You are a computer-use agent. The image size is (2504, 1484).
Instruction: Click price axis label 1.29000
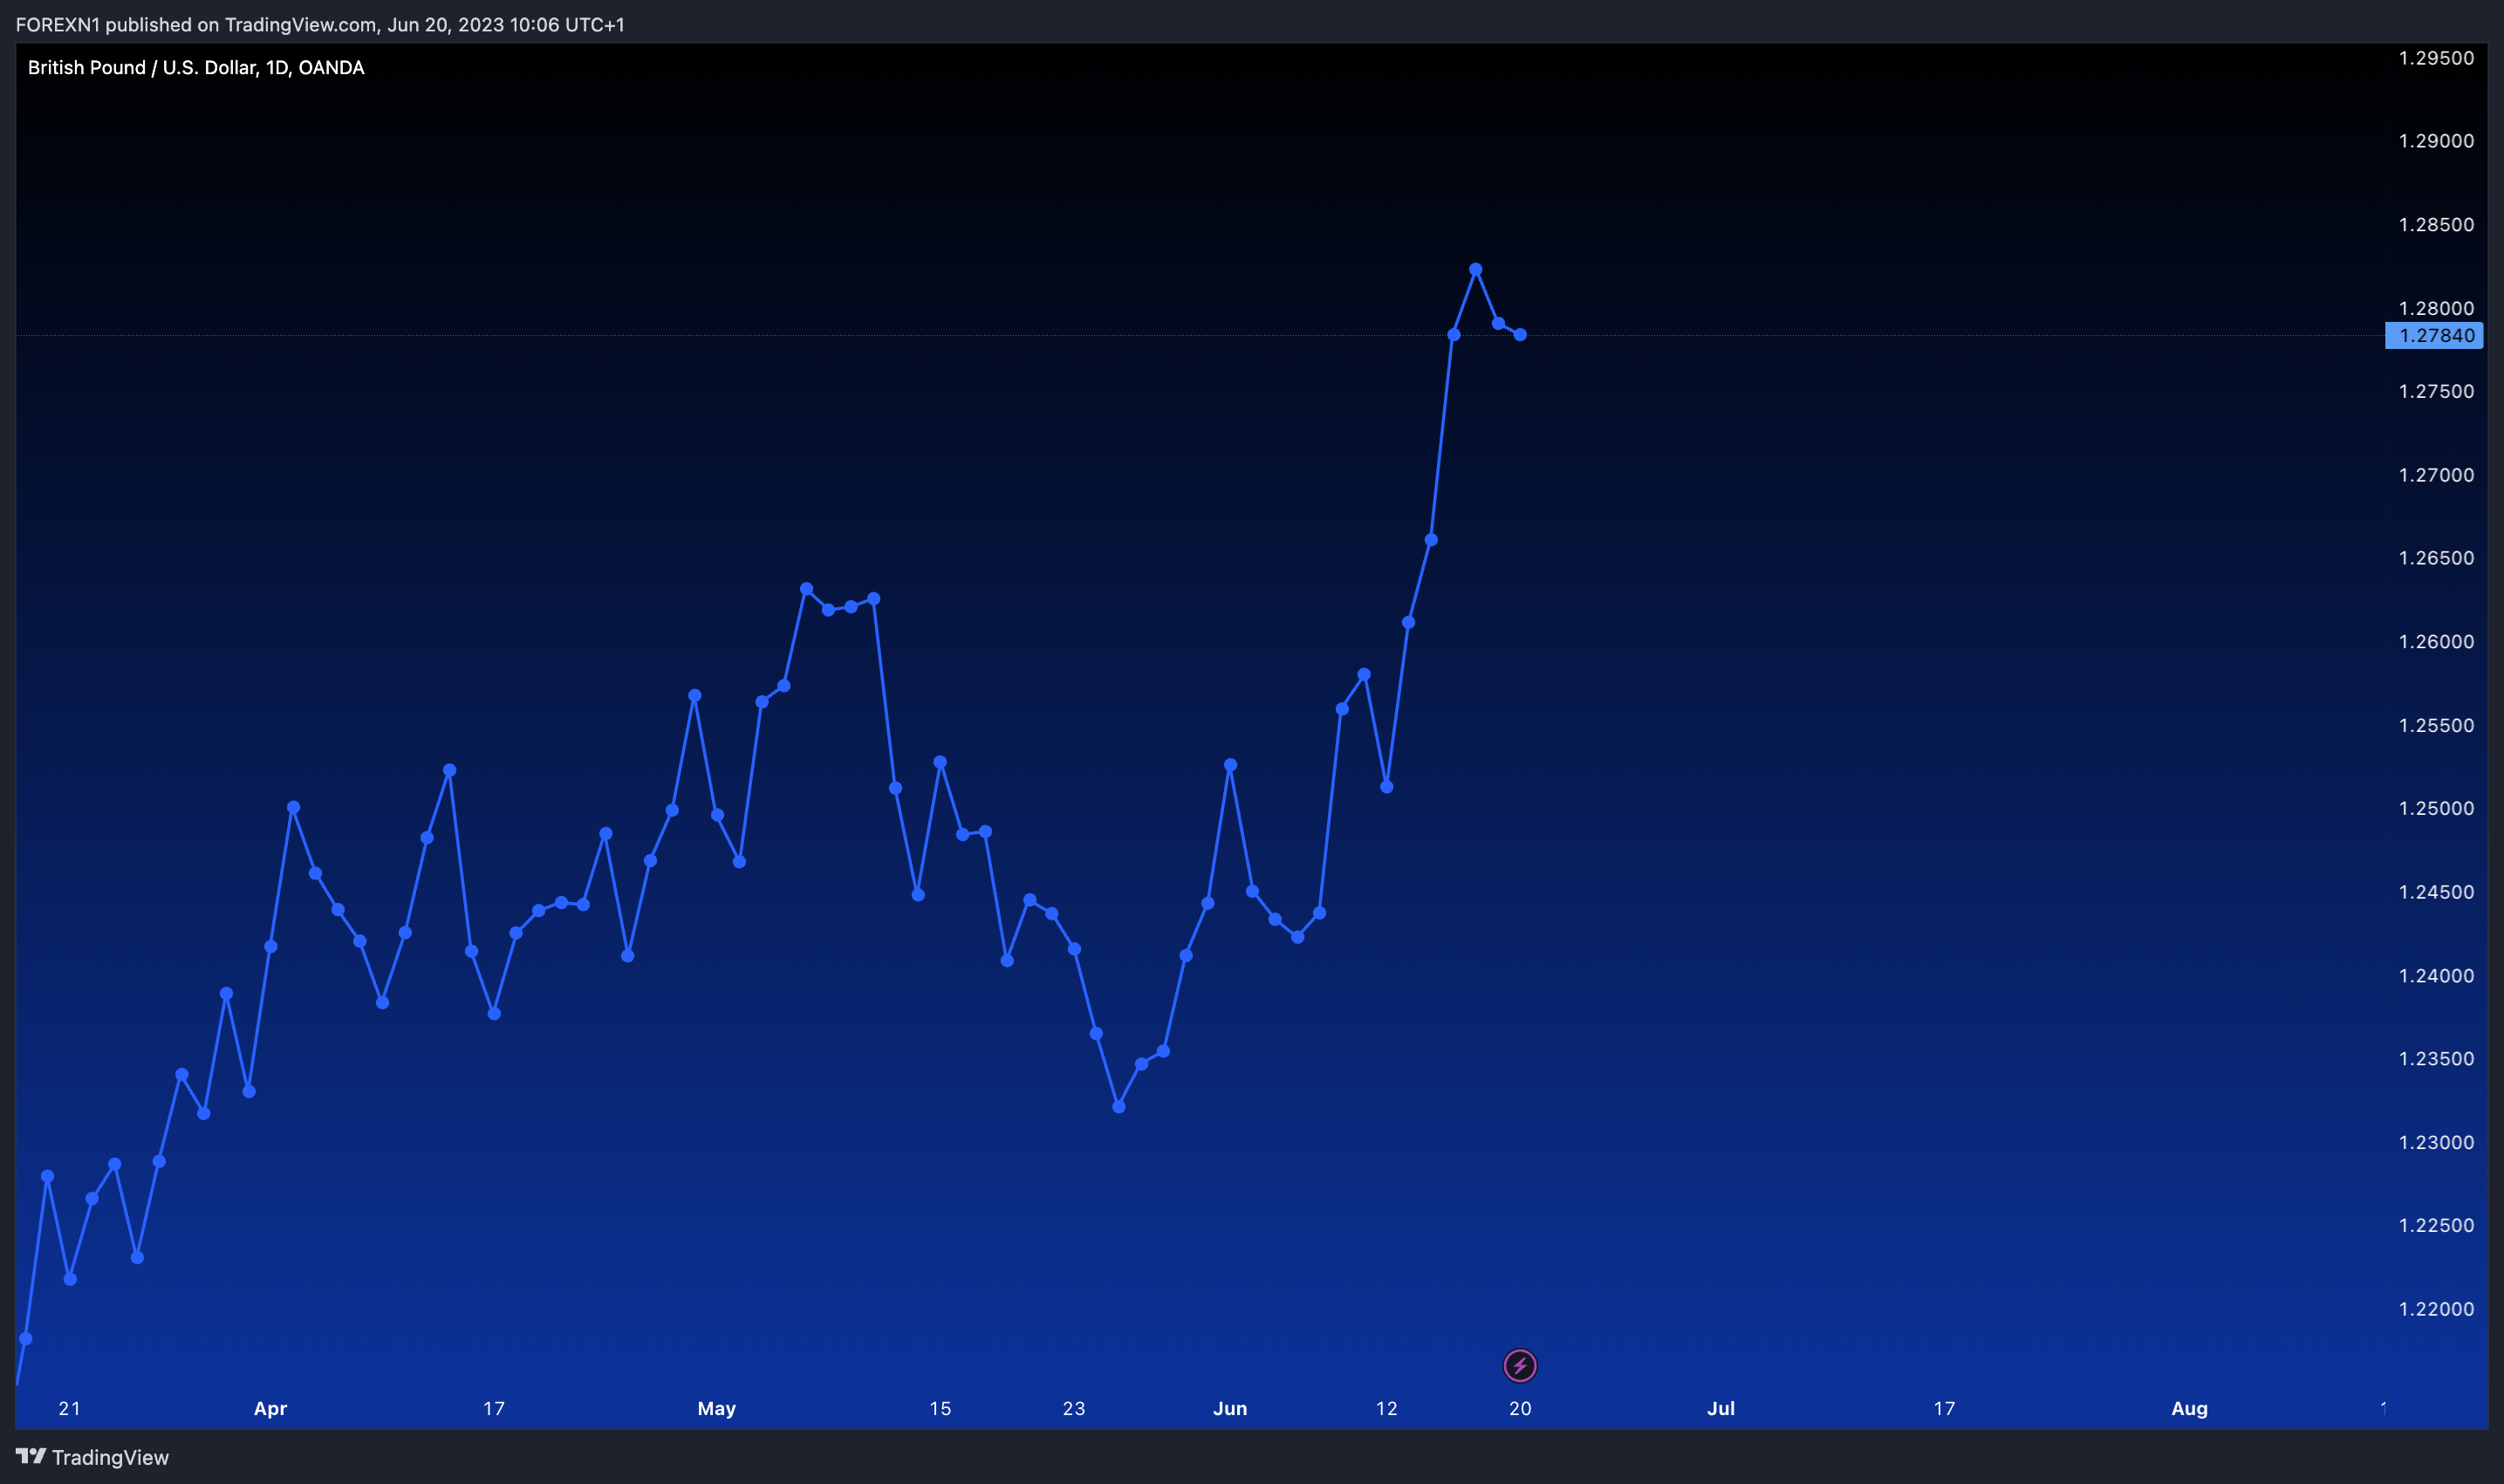tap(2436, 141)
